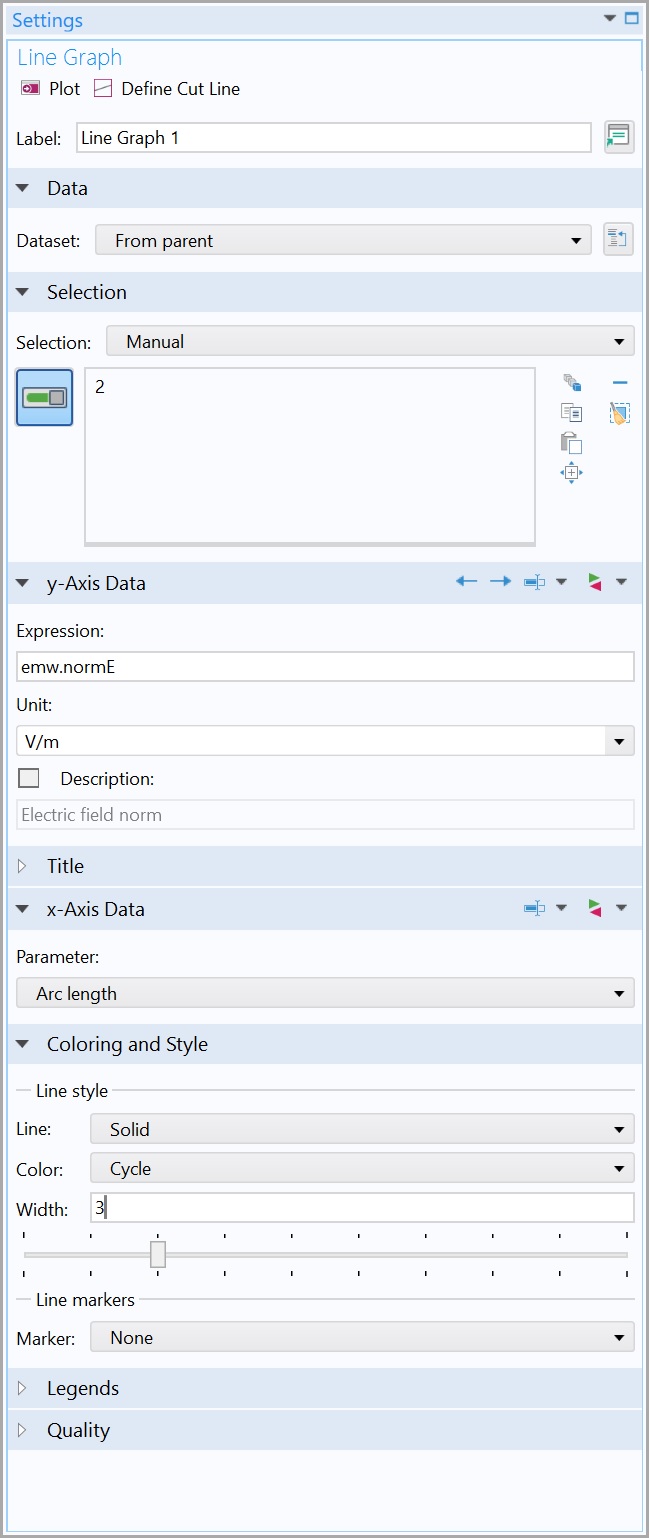Collapse the Coloring and Style section
This screenshot has height=1538, width=649.
pyautogui.click(x=23, y=1044)
